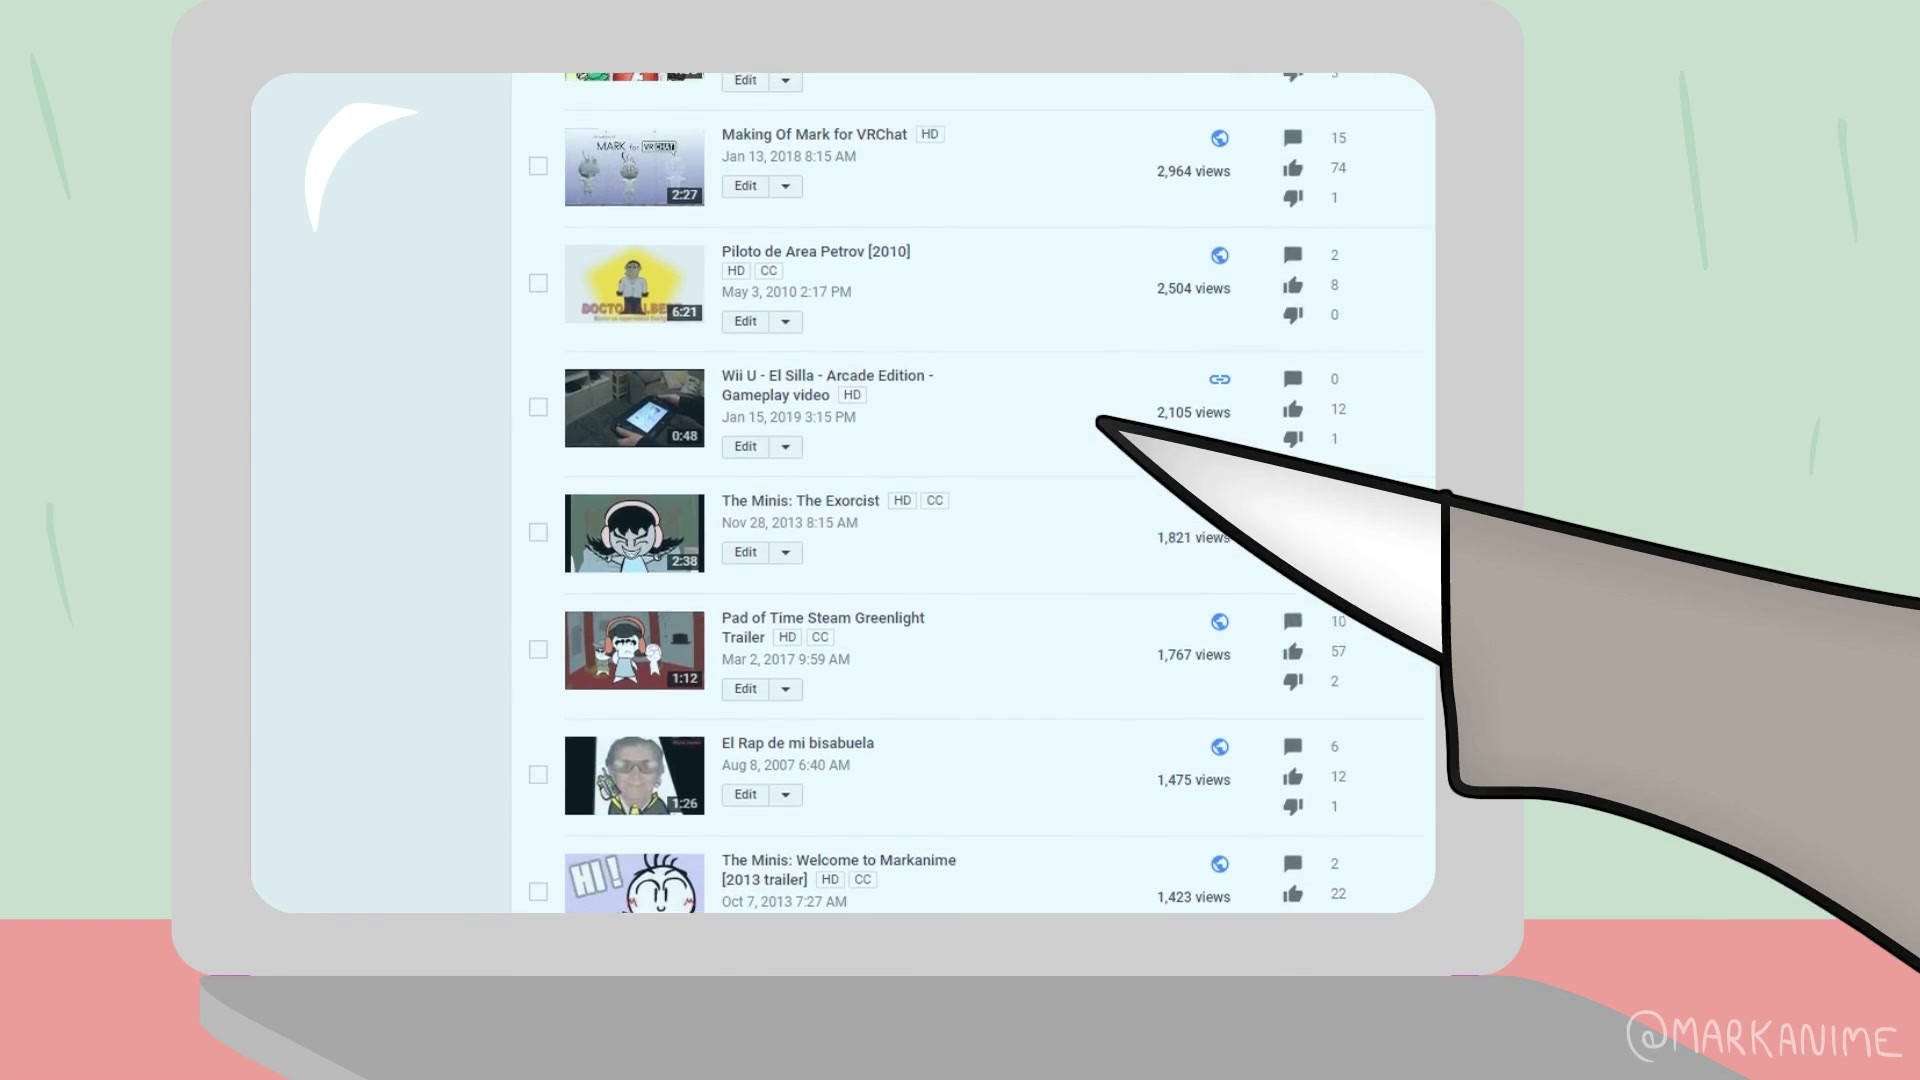Click thumbs-down icon for Pad of Time Trailer

(1292, 682)
